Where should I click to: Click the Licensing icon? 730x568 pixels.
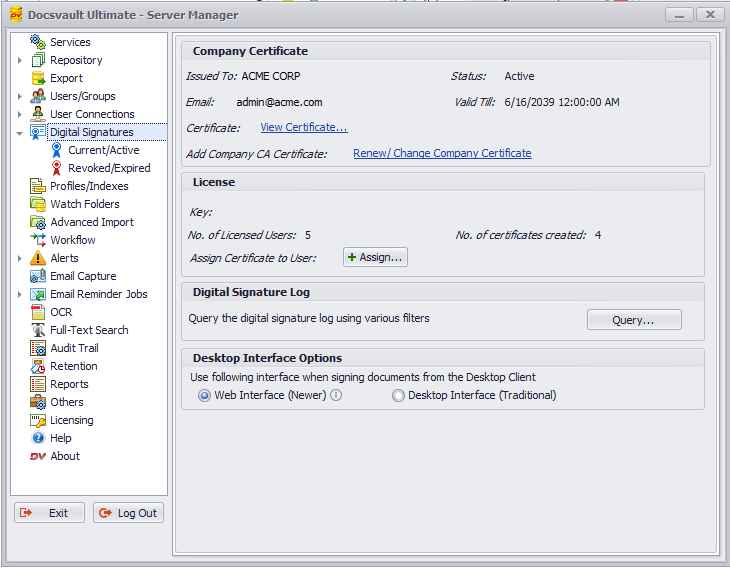click(x=38, y=420)
